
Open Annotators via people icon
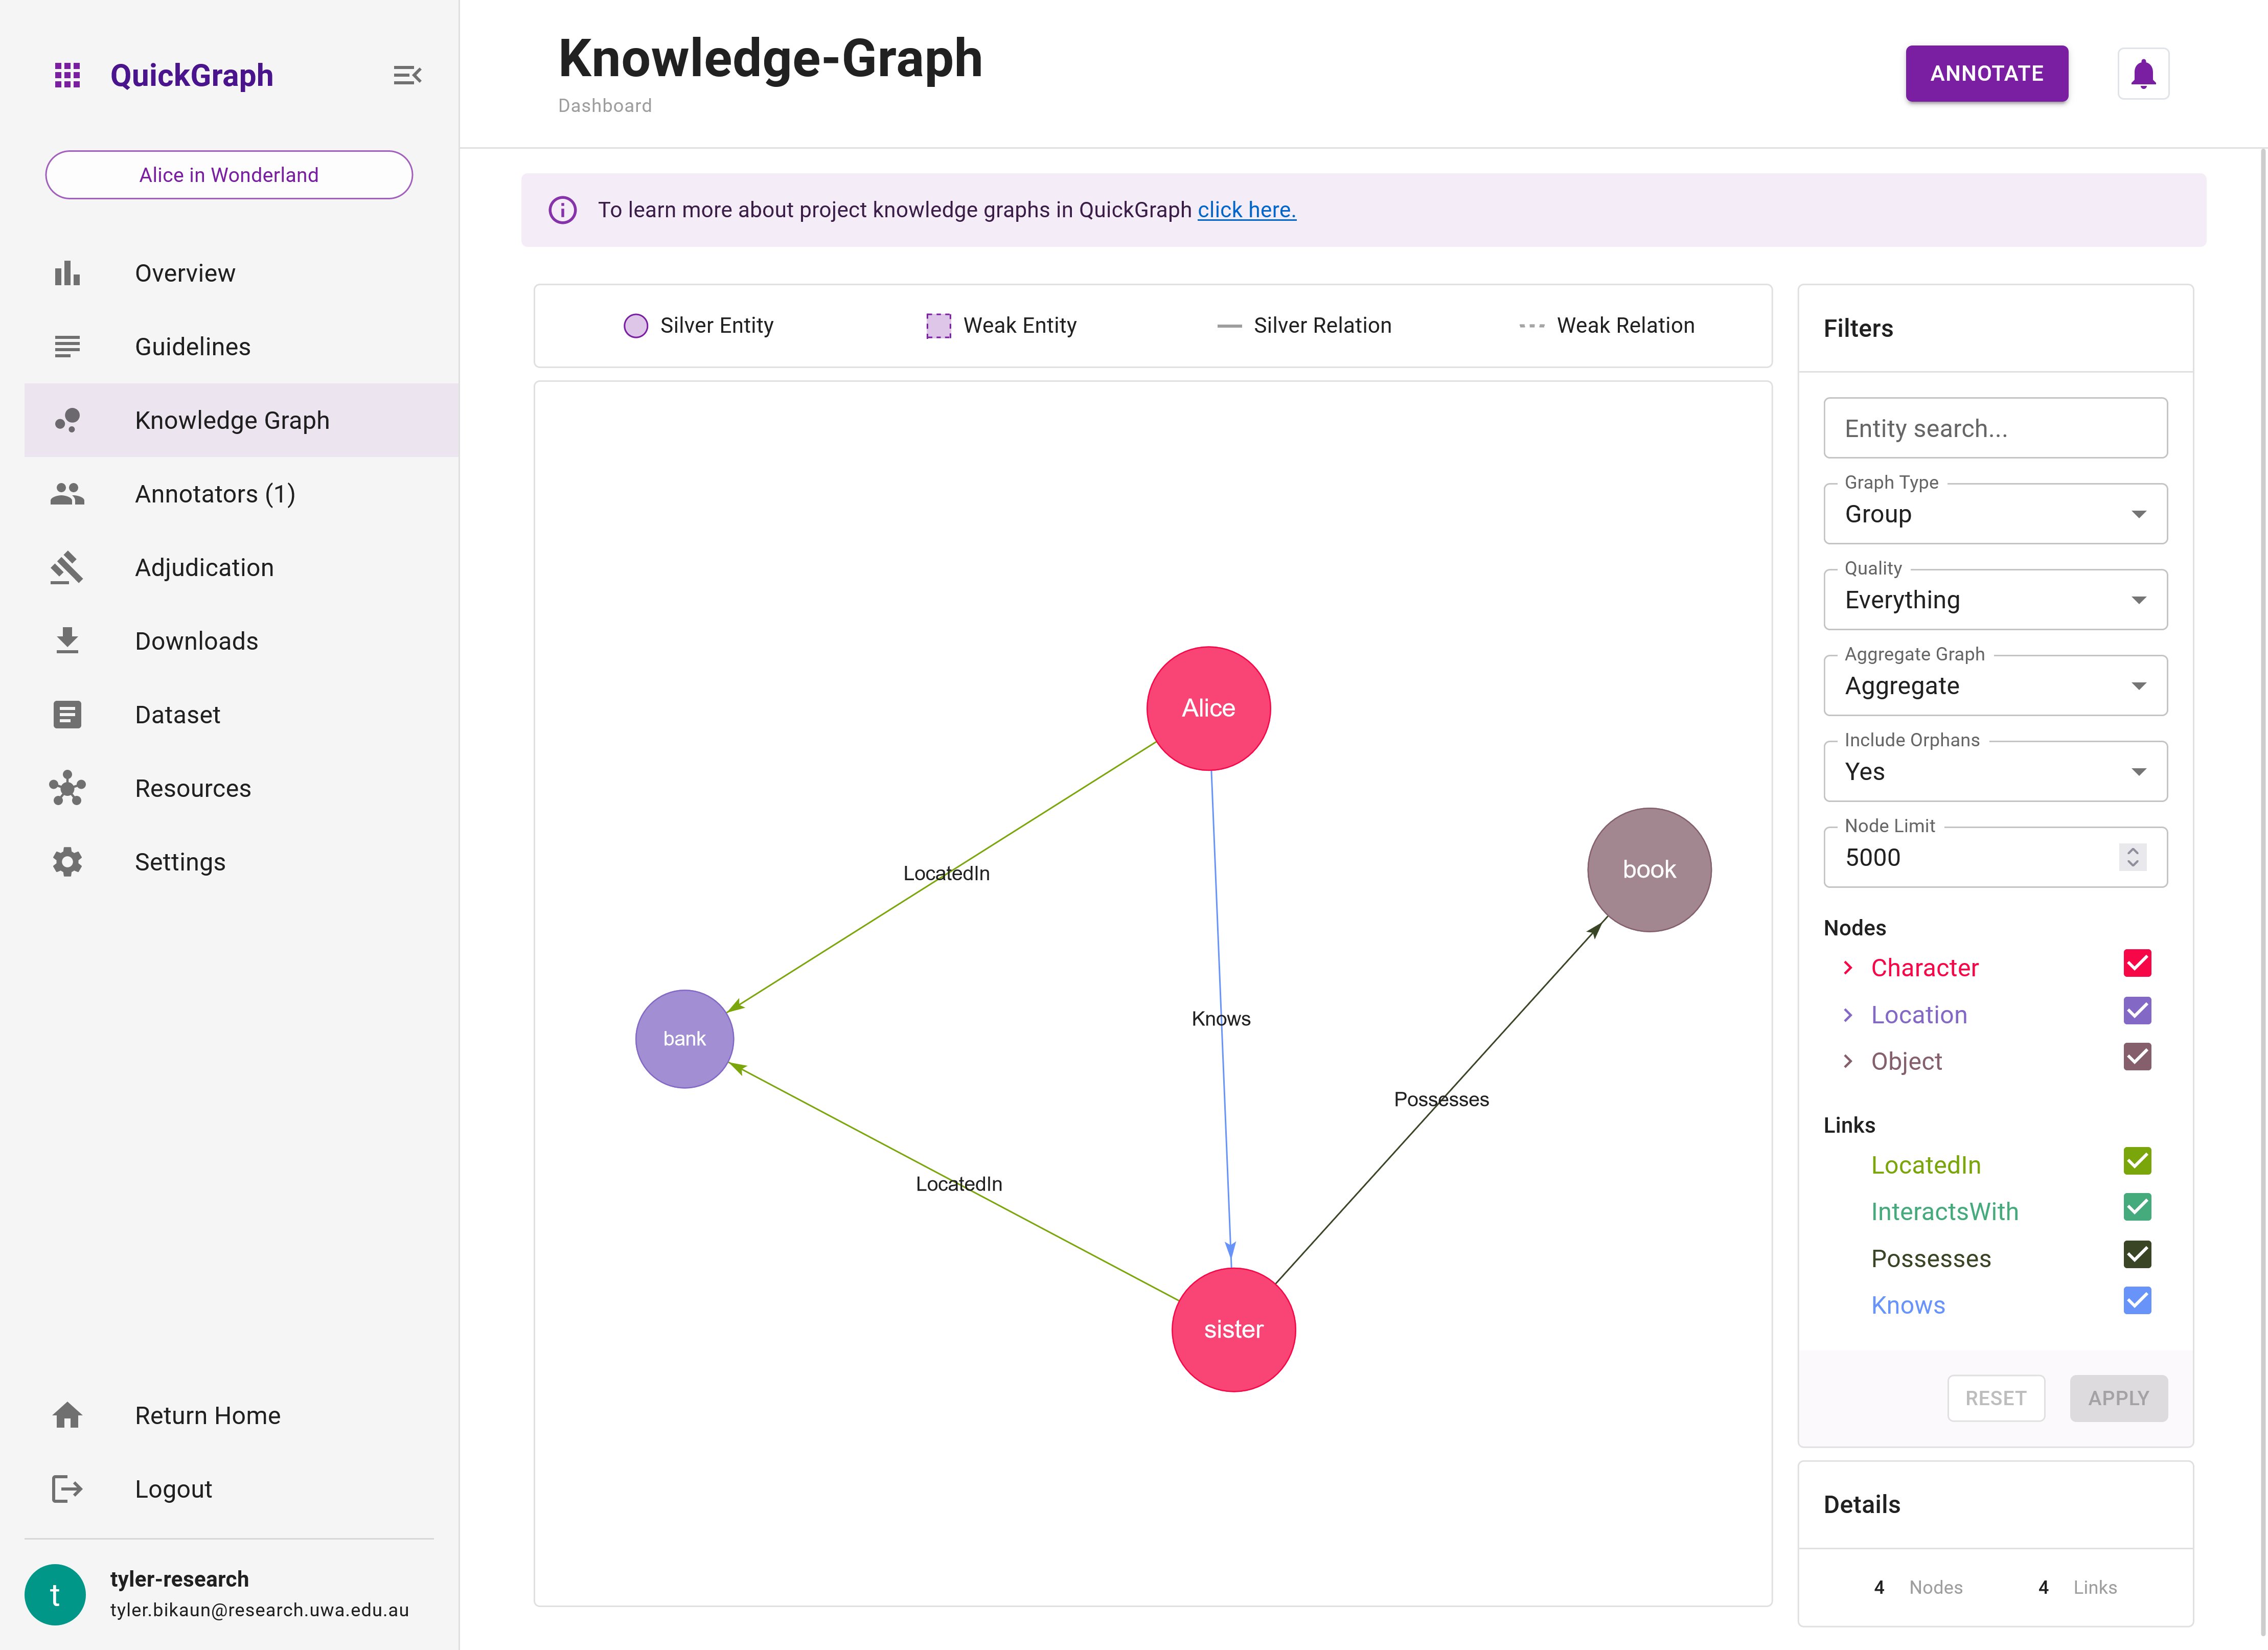67,493
